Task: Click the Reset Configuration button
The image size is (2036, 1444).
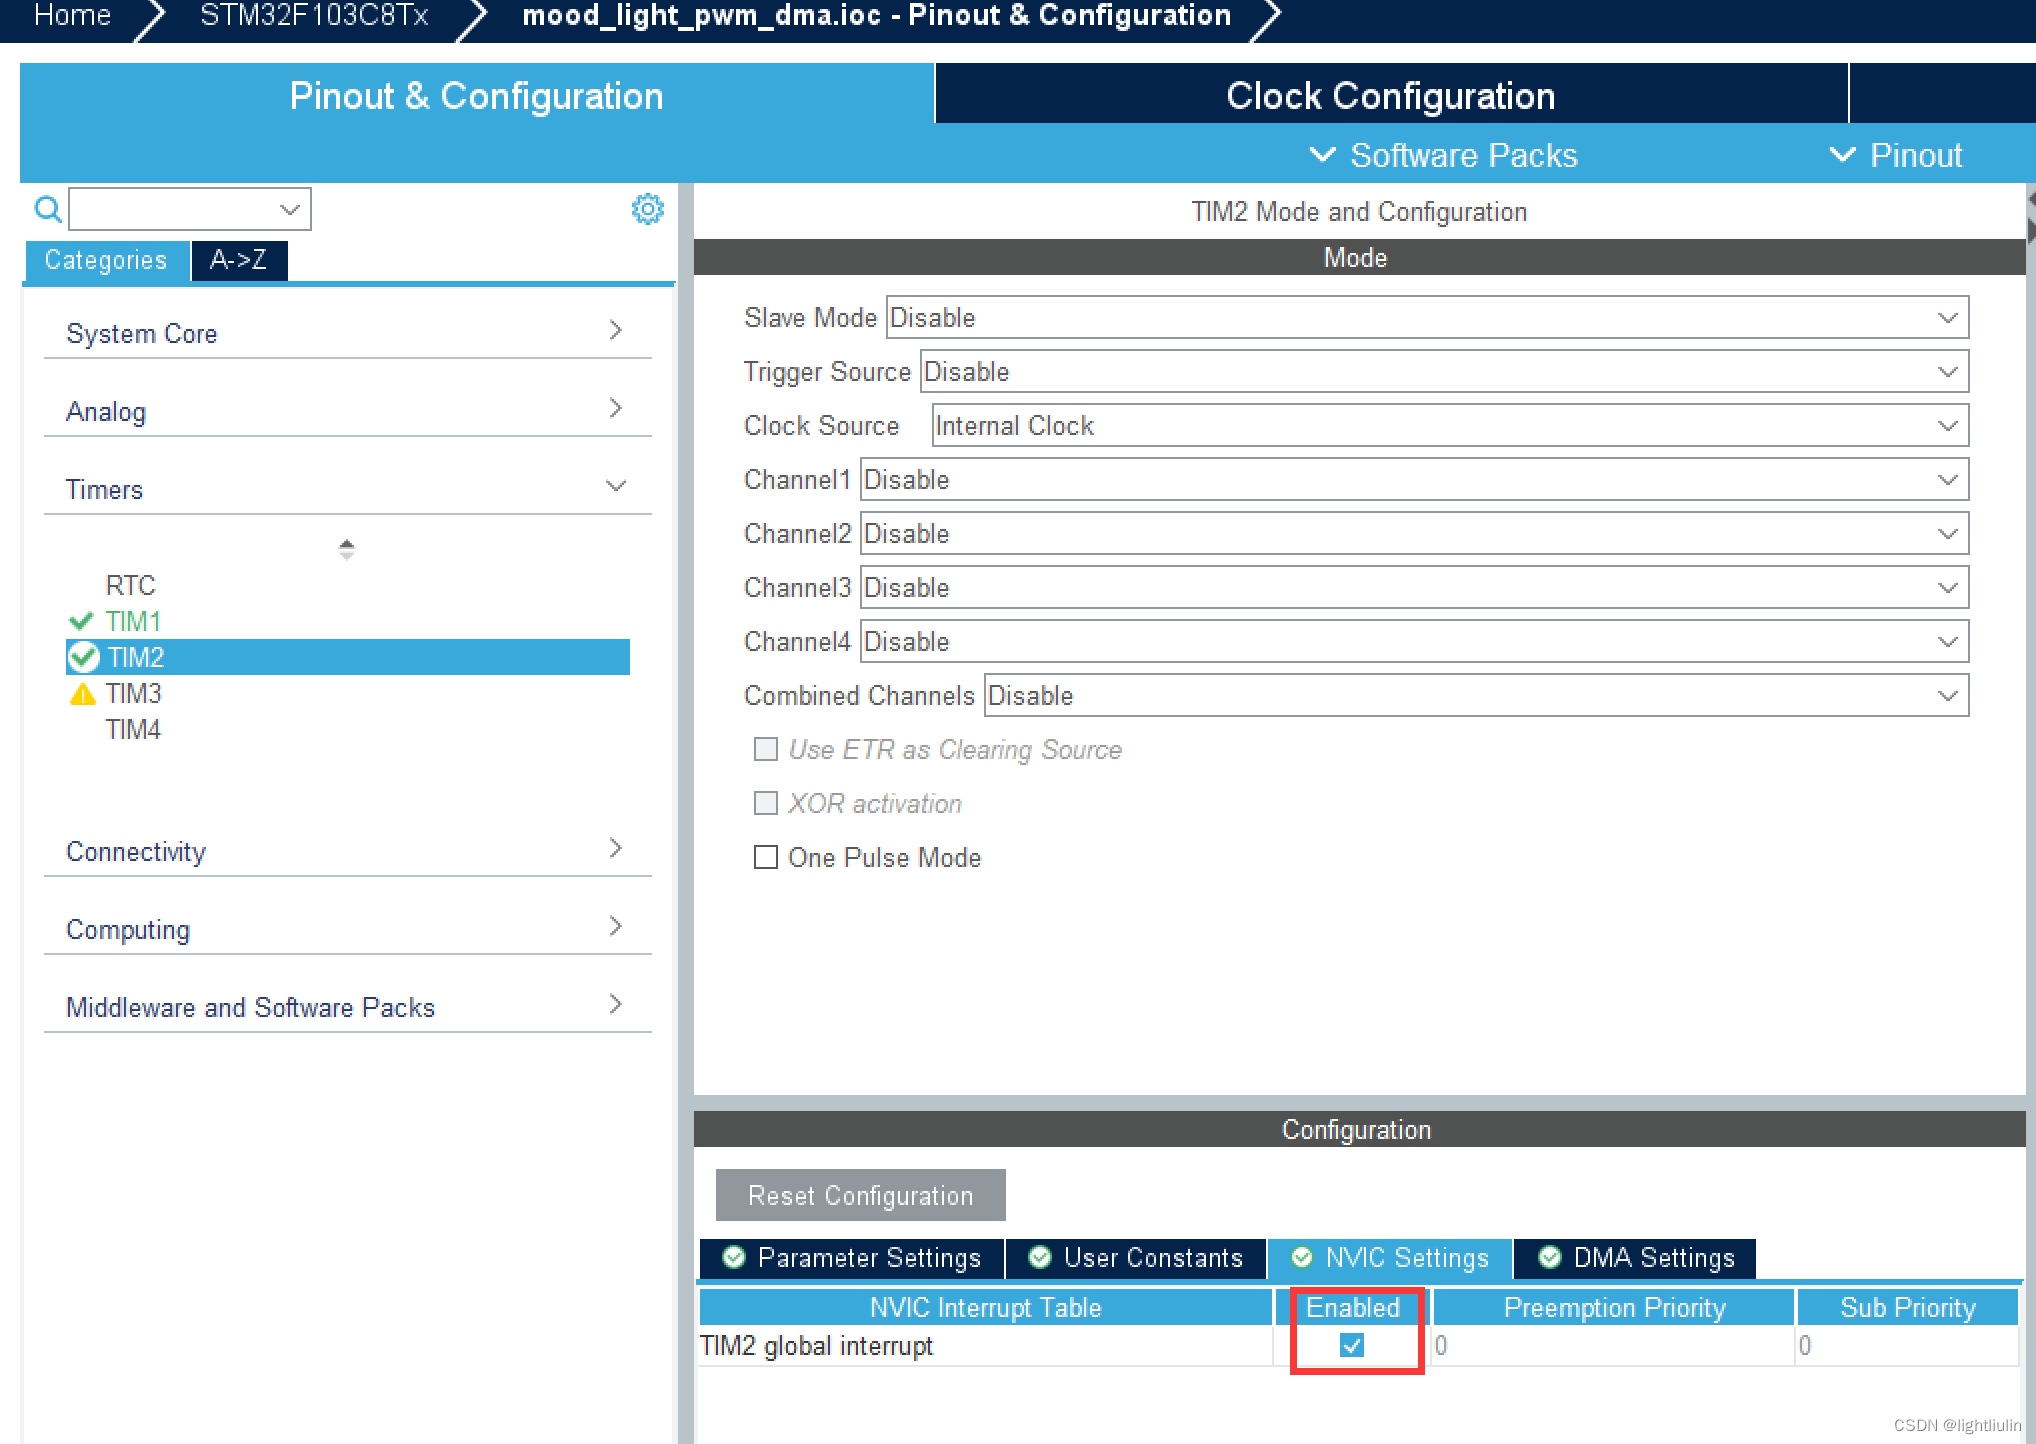Action: coord(860,1195)
